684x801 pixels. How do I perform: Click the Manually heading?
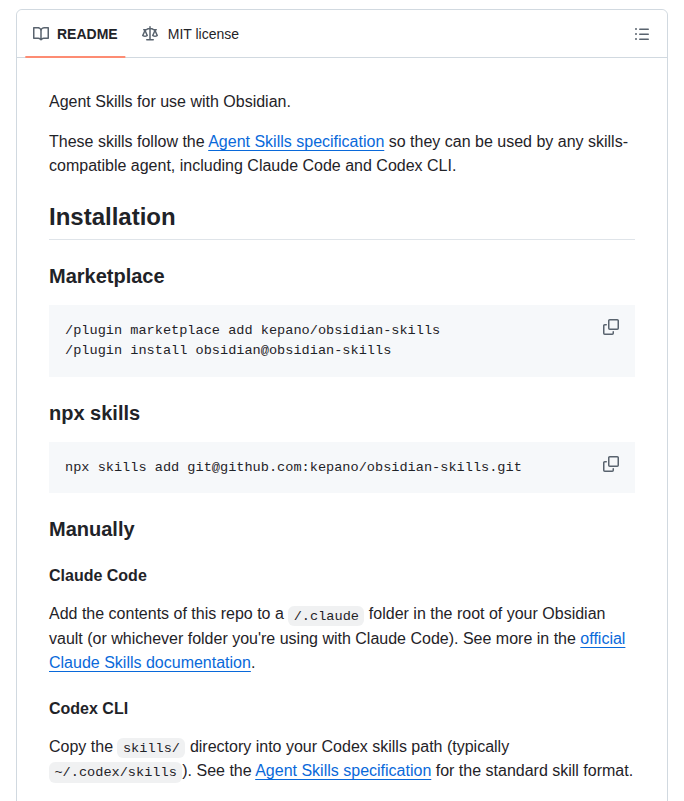click(x=91, y=529)
